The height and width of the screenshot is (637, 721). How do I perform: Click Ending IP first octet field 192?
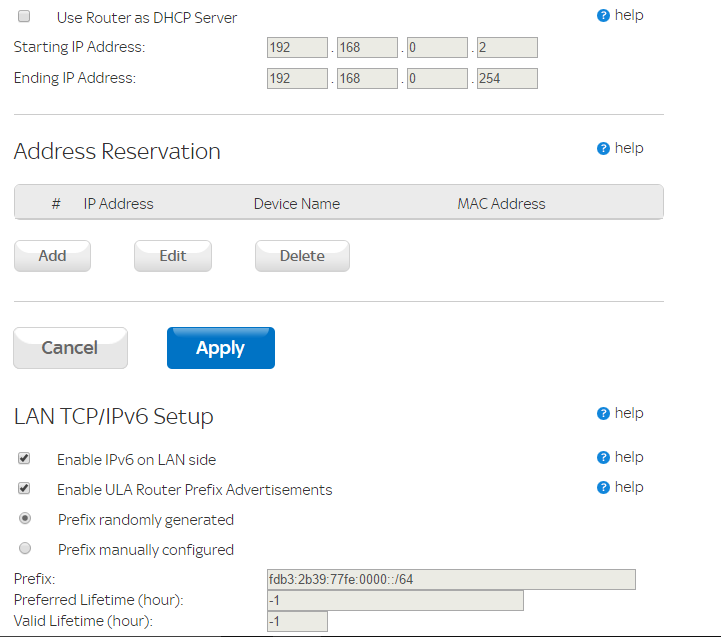(297, 78)
